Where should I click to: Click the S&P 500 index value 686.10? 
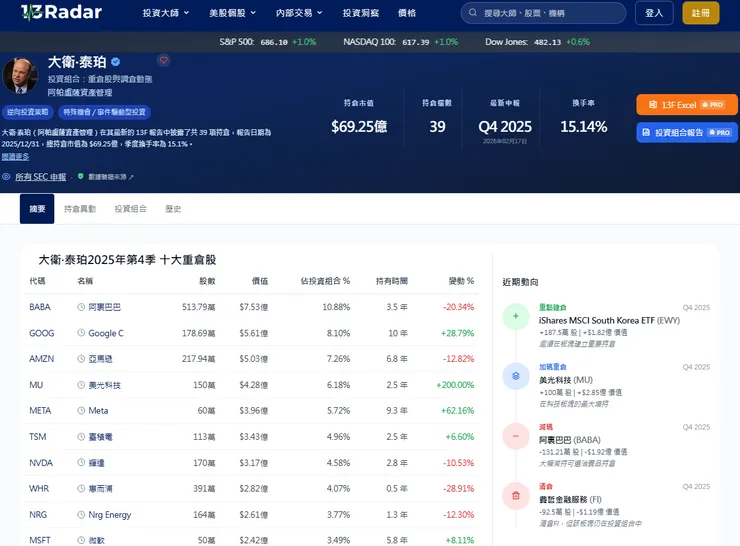[274, 42]
